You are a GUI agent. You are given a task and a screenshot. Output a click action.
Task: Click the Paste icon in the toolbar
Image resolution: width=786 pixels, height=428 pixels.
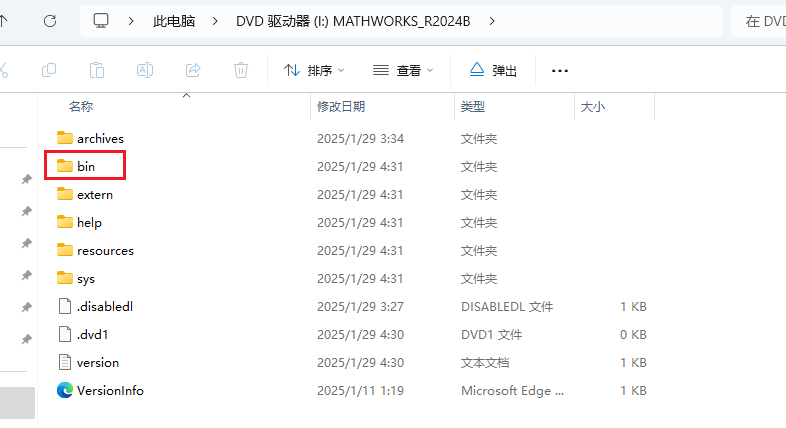tap(97, 70)
